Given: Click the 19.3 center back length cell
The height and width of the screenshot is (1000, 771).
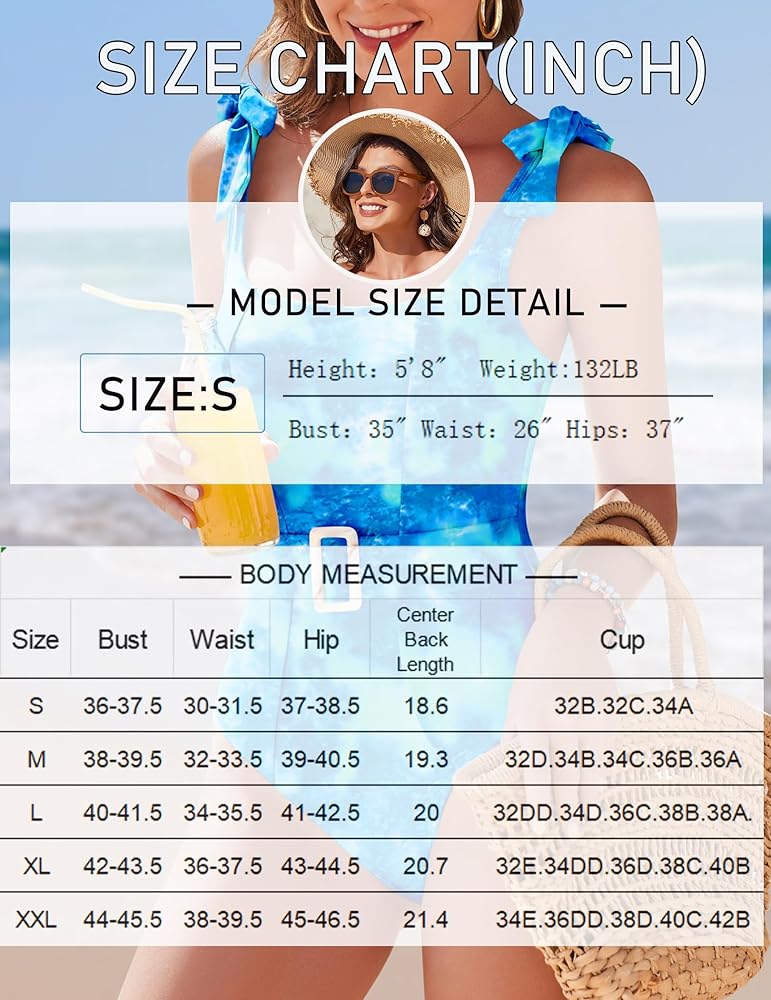Looking at the screenshot, I should pos(425,760).
